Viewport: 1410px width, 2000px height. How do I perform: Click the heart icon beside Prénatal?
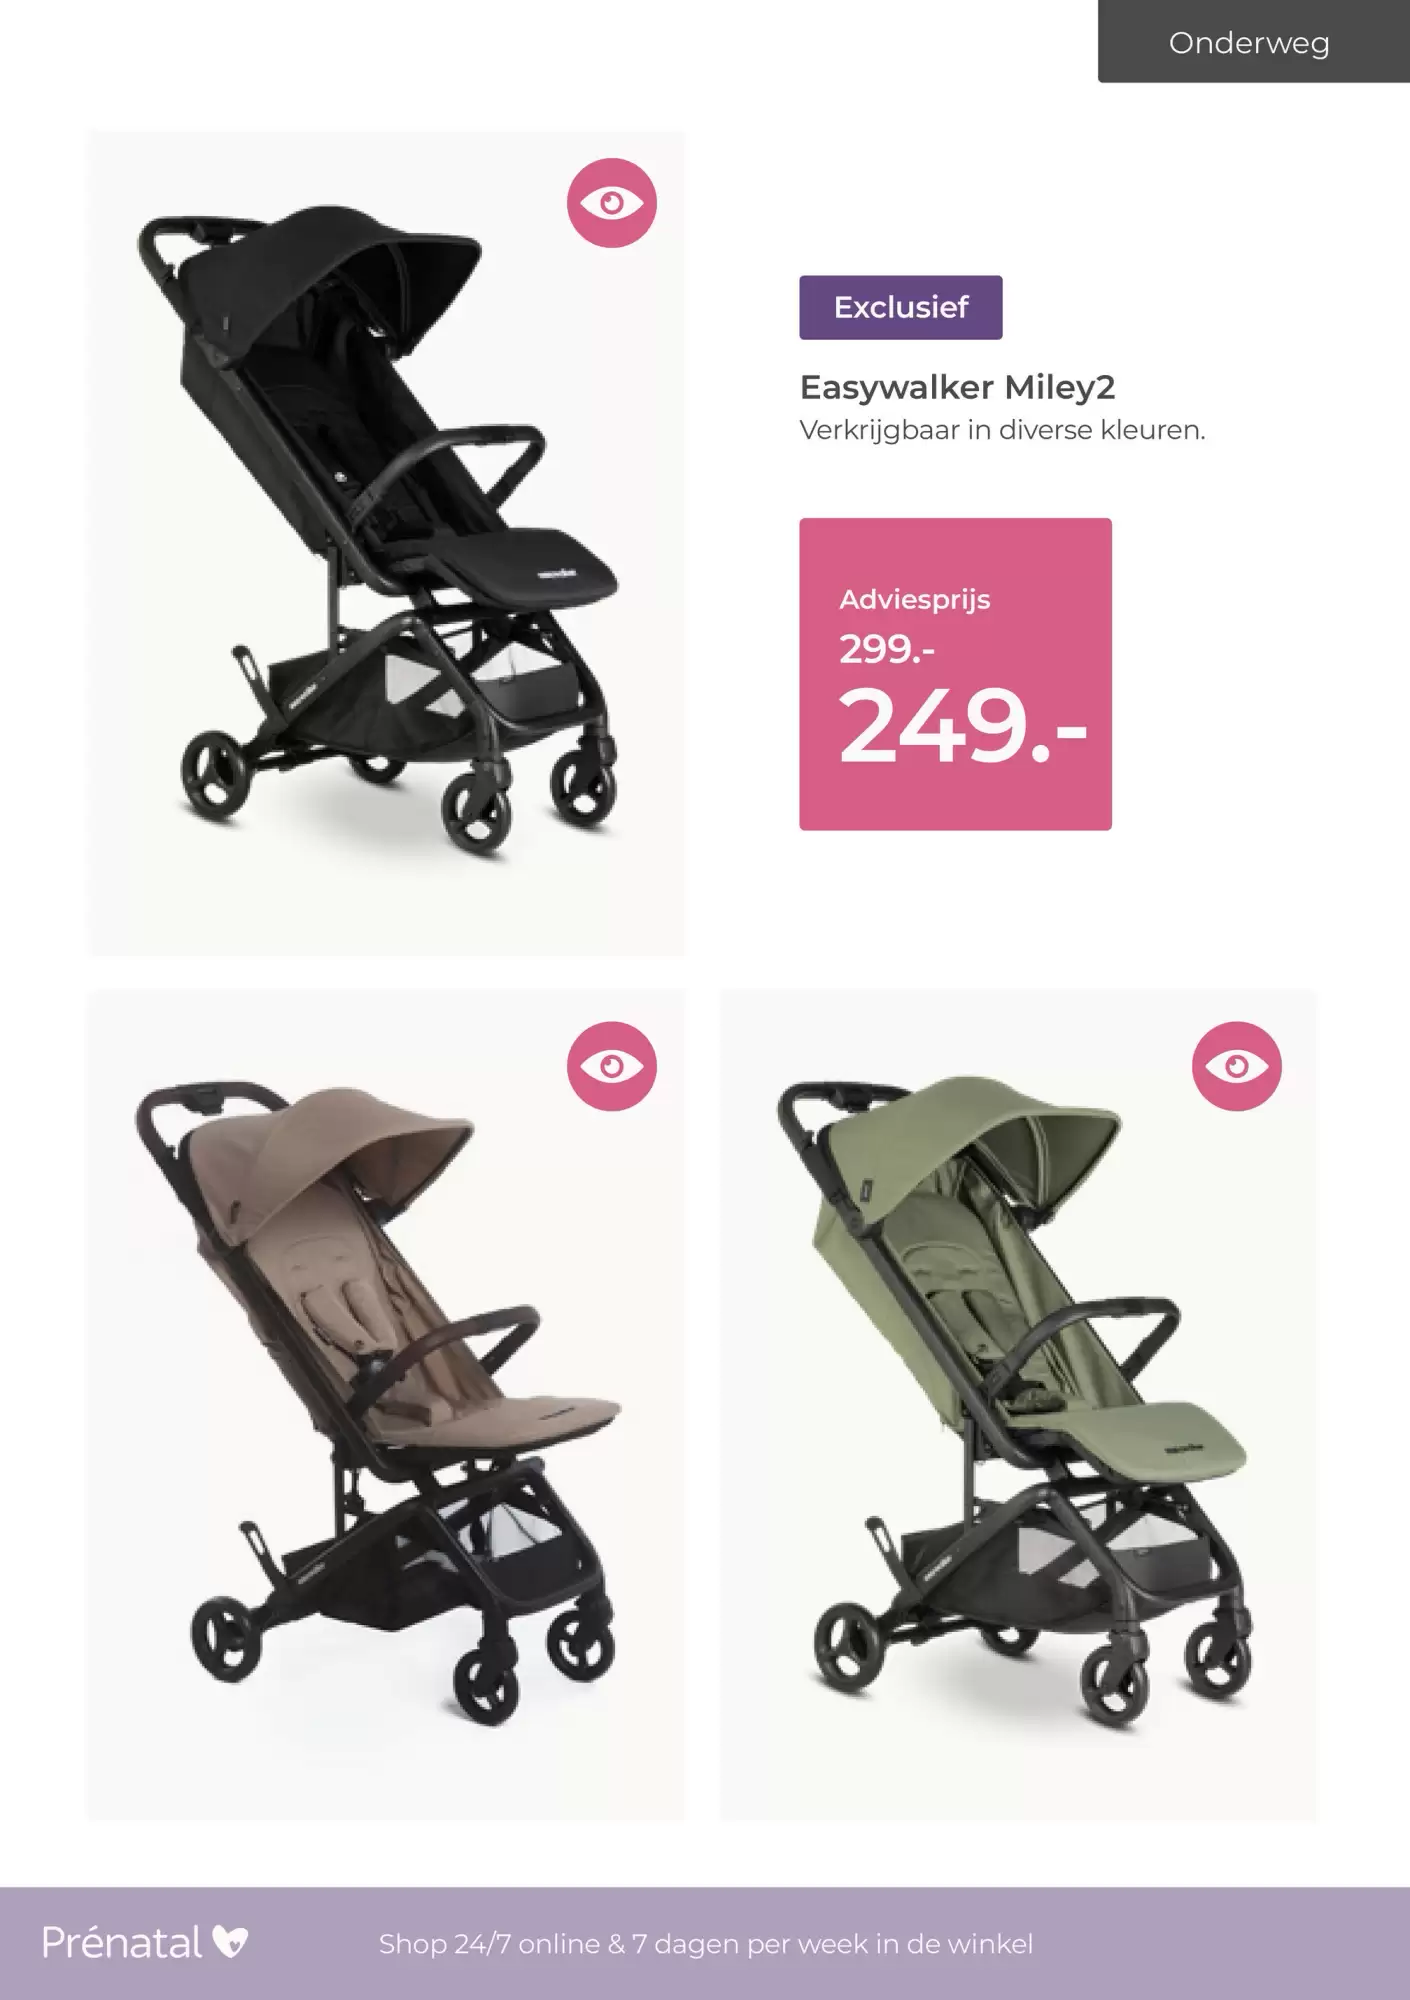[x=230, y=1942]
